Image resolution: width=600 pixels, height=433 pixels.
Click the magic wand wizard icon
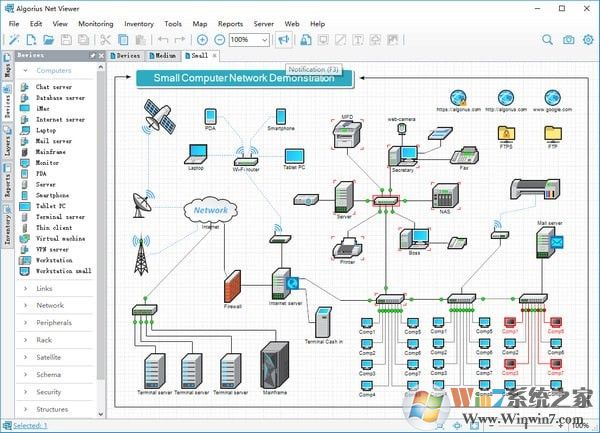14,40
